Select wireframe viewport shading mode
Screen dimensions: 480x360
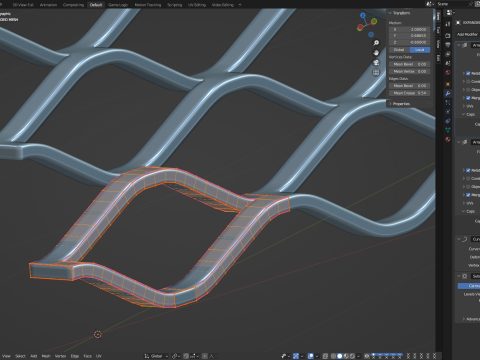pyautogui.click(x=333, y=356)
